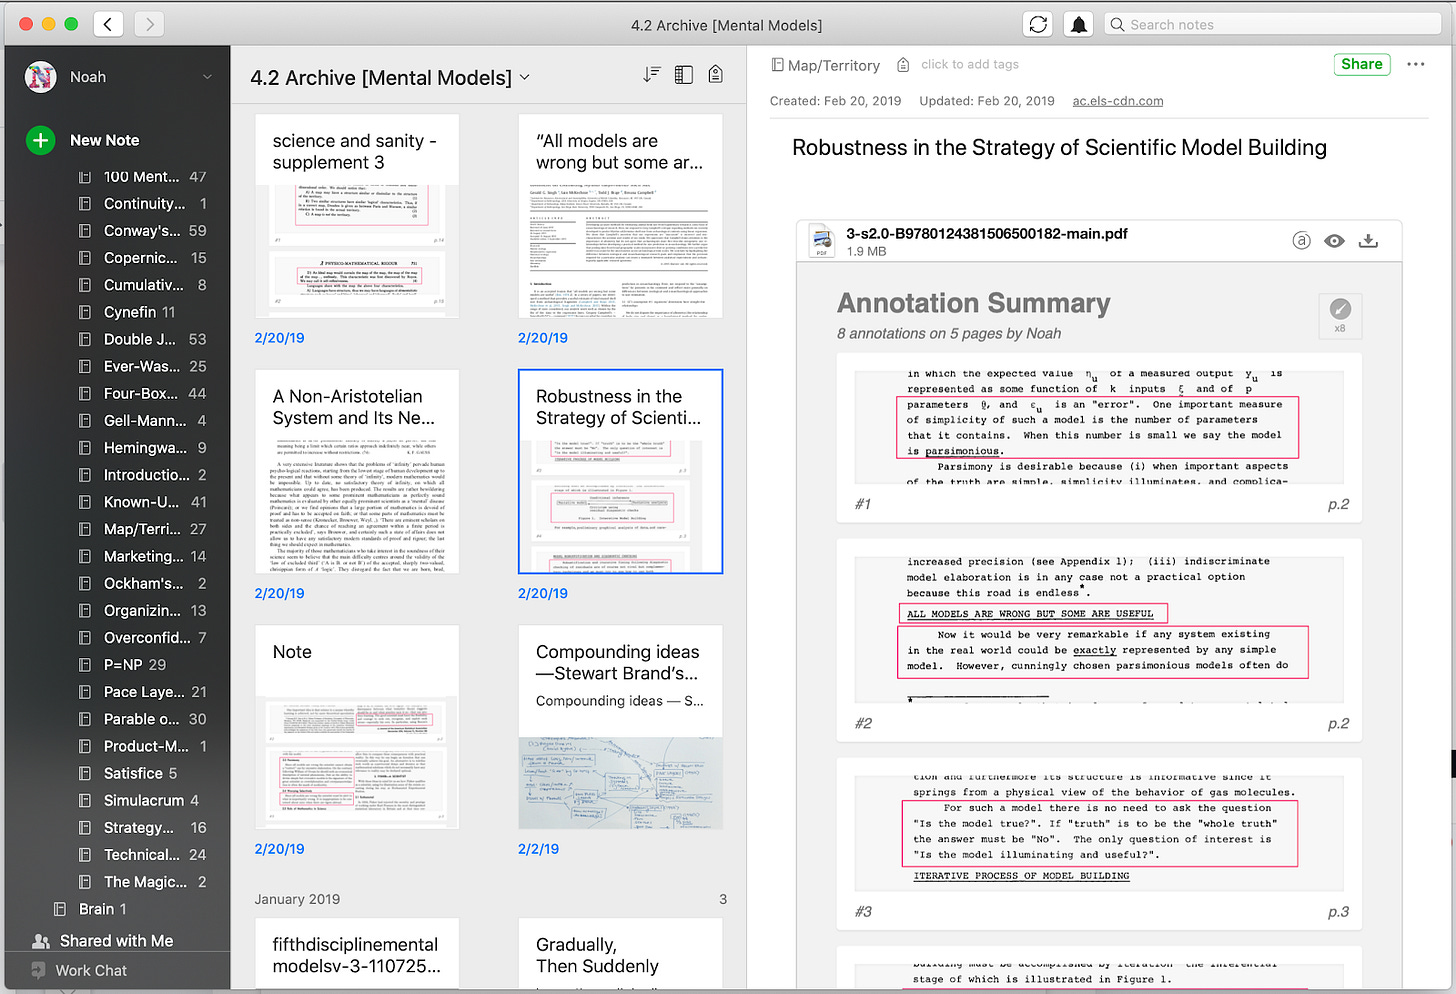Click the forward navigation arrow
This screenshot has height=994, width=1456.
coord(149,24)
